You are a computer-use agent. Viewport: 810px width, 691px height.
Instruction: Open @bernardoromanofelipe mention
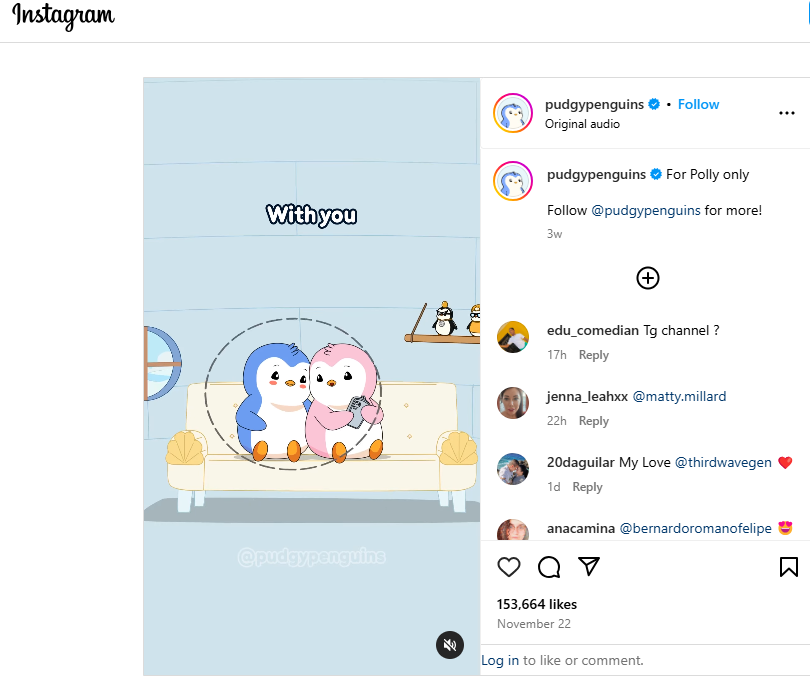(695, 529)
